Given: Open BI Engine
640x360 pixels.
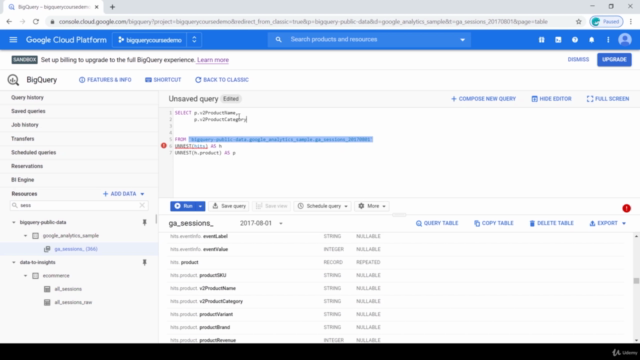Looking at the screenshot, I should pyautogui.click(x=22, y=180).
